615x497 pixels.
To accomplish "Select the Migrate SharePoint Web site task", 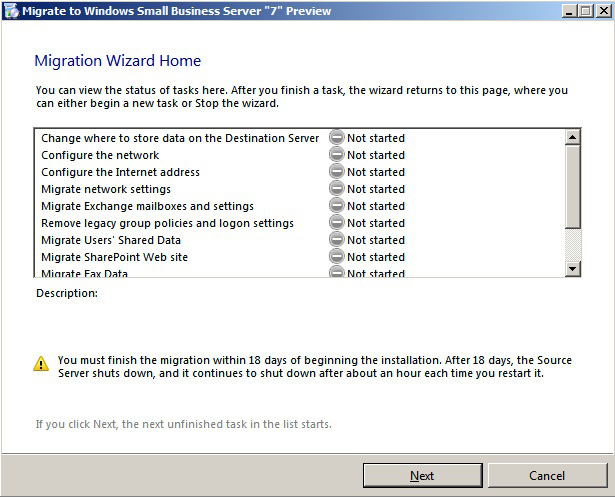I will (x=114, y=257).
